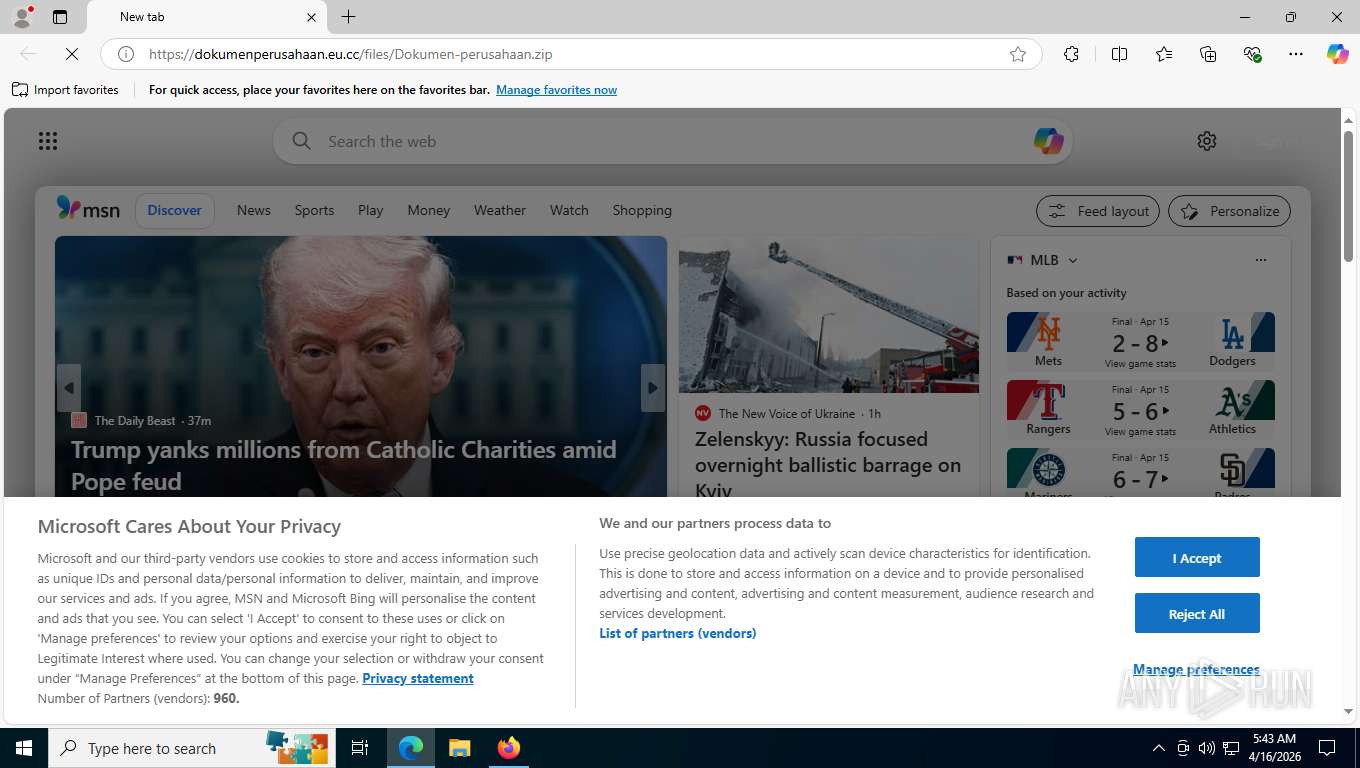
Task: View game stats for Rangers vs Athletics
Action: [x=1140, y=432]
